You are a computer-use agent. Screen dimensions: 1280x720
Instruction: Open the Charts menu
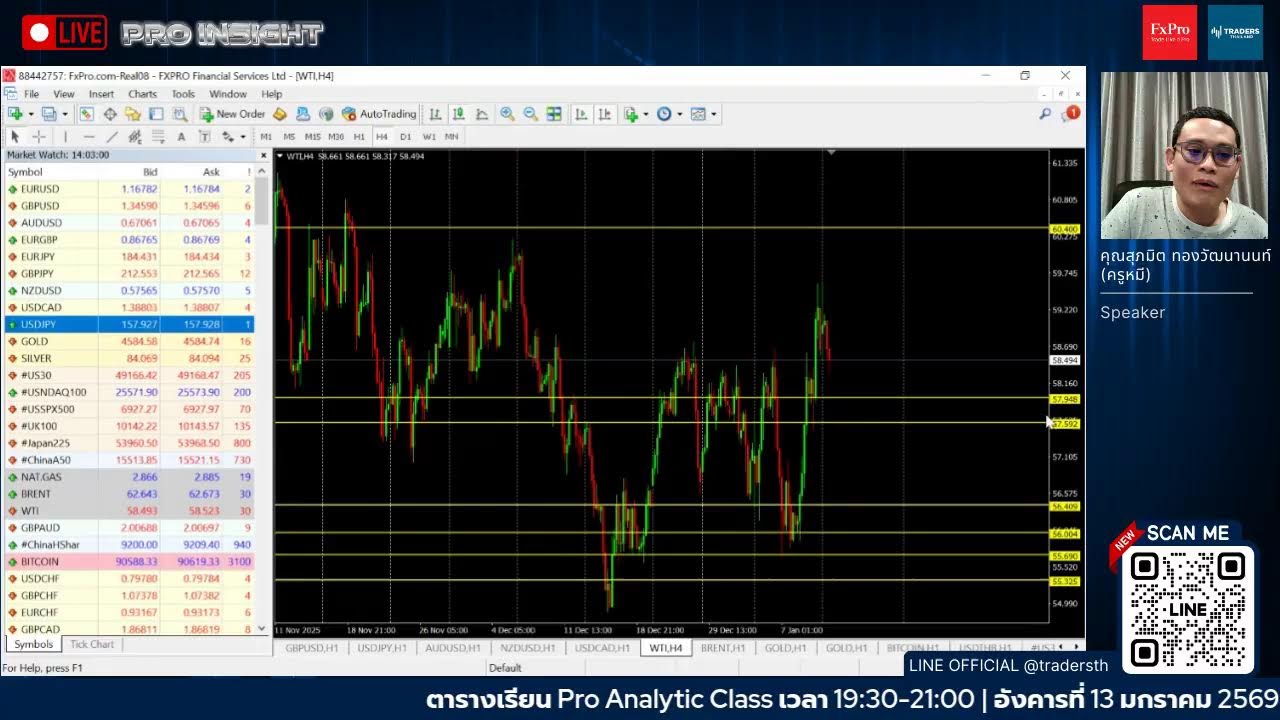click(x=142, y=94)
